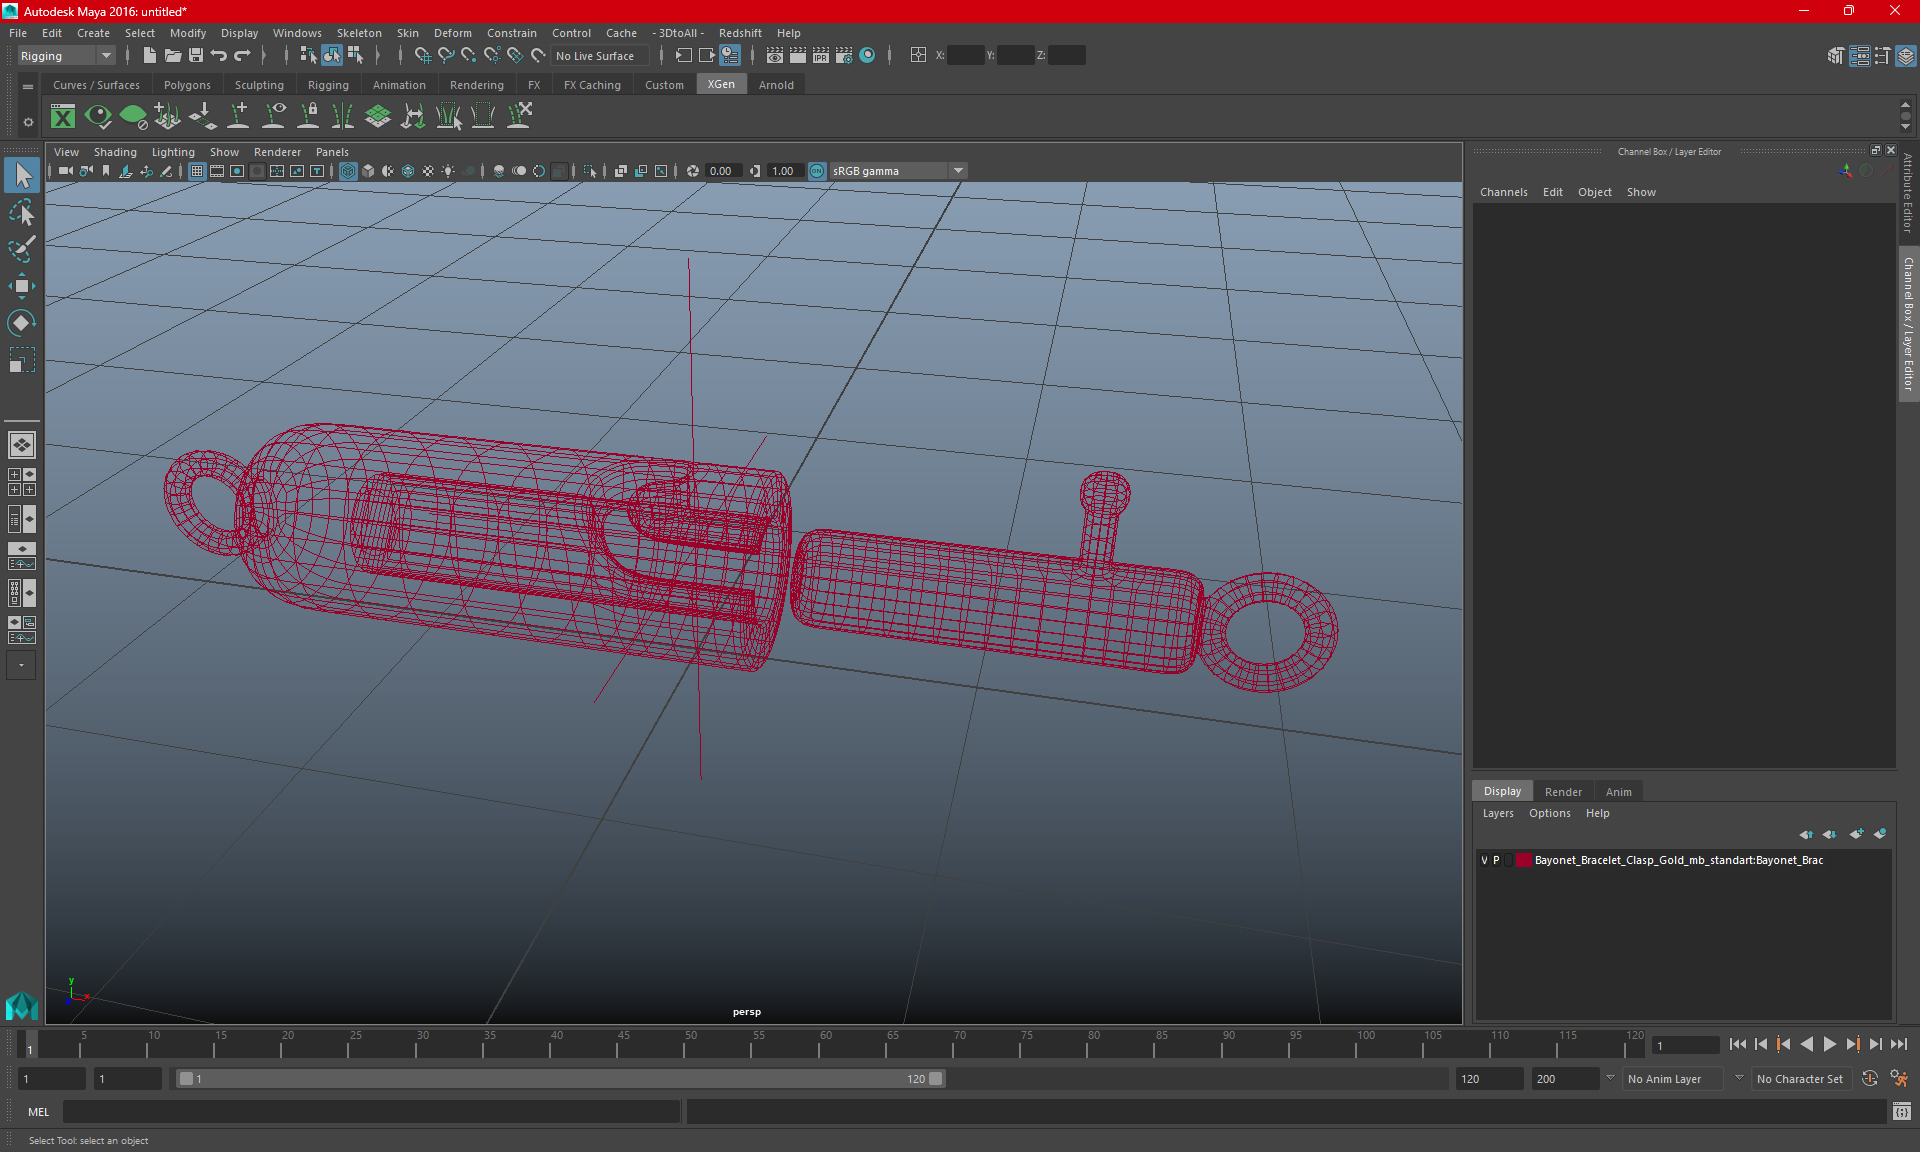Click the Bayonet layer red color swatch

(x=1523, y=860)
